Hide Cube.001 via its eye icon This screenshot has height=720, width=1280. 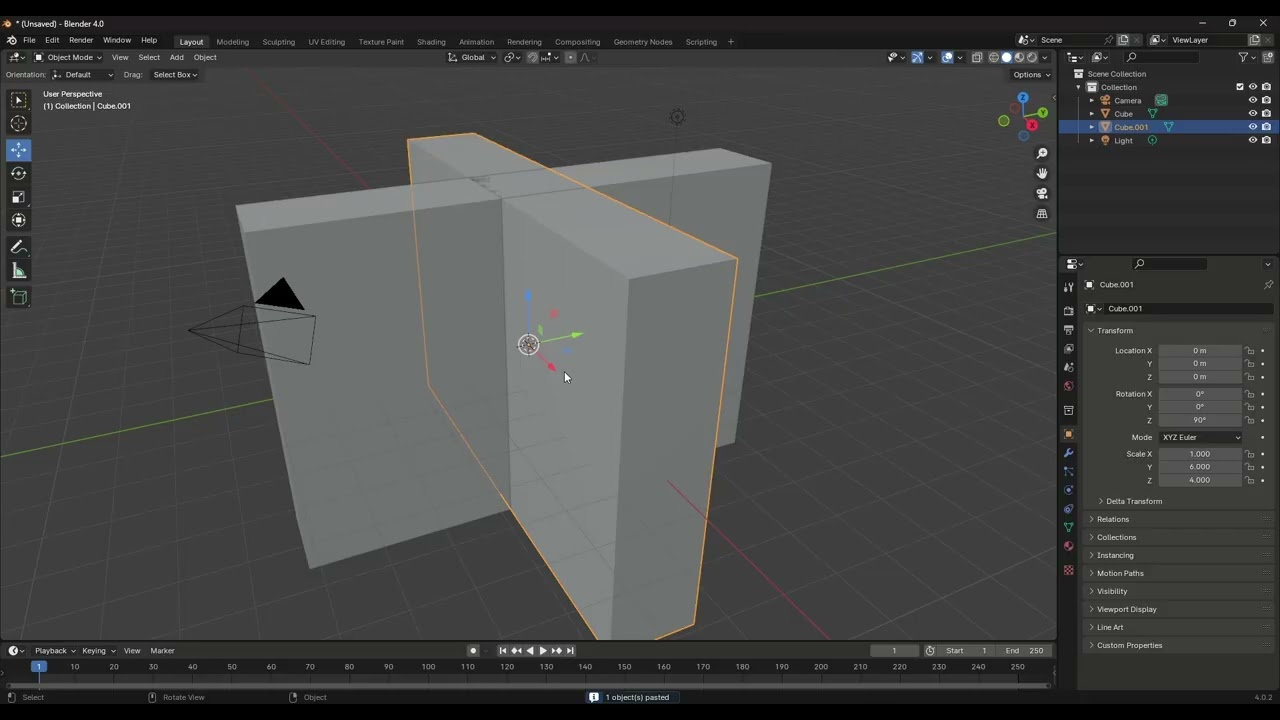[1252, 127]
